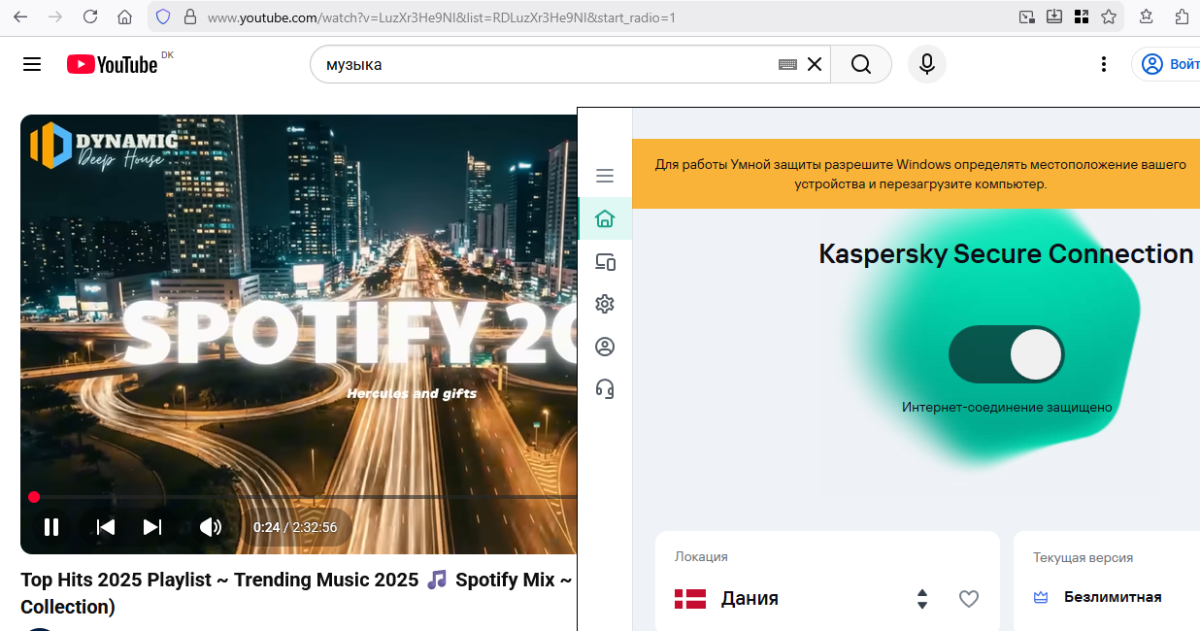Click the Top Hits 2025 Playlist title
The image size is (1200, 631).
(x=297, y=593)
